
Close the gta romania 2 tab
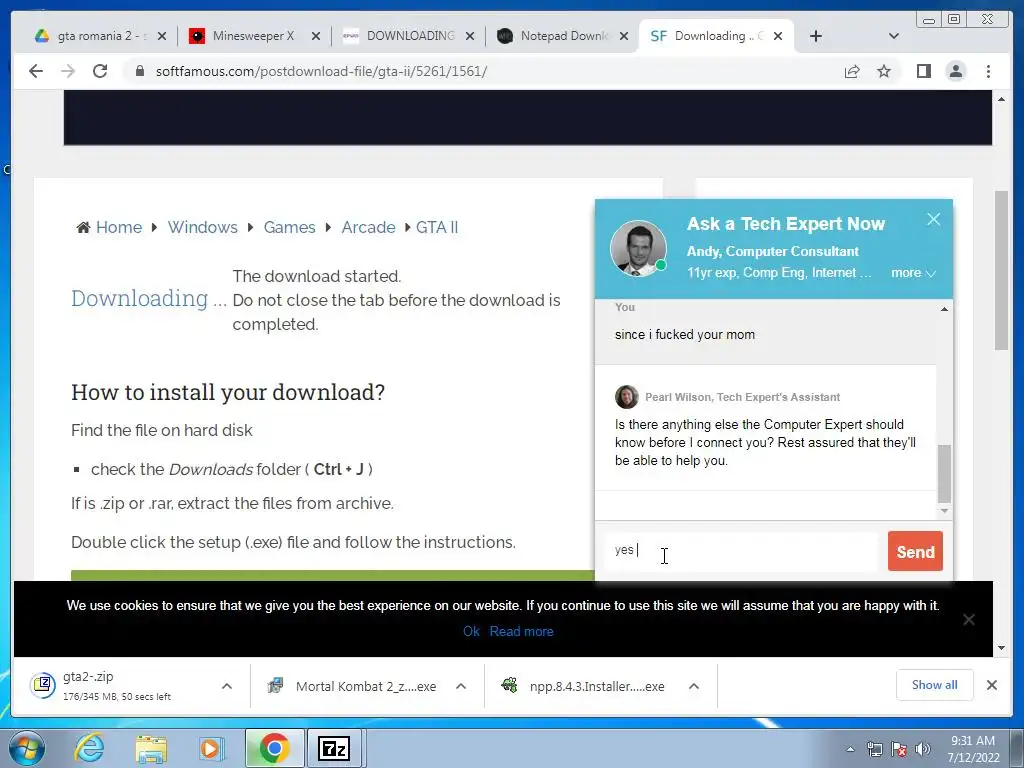pos(162,36)
